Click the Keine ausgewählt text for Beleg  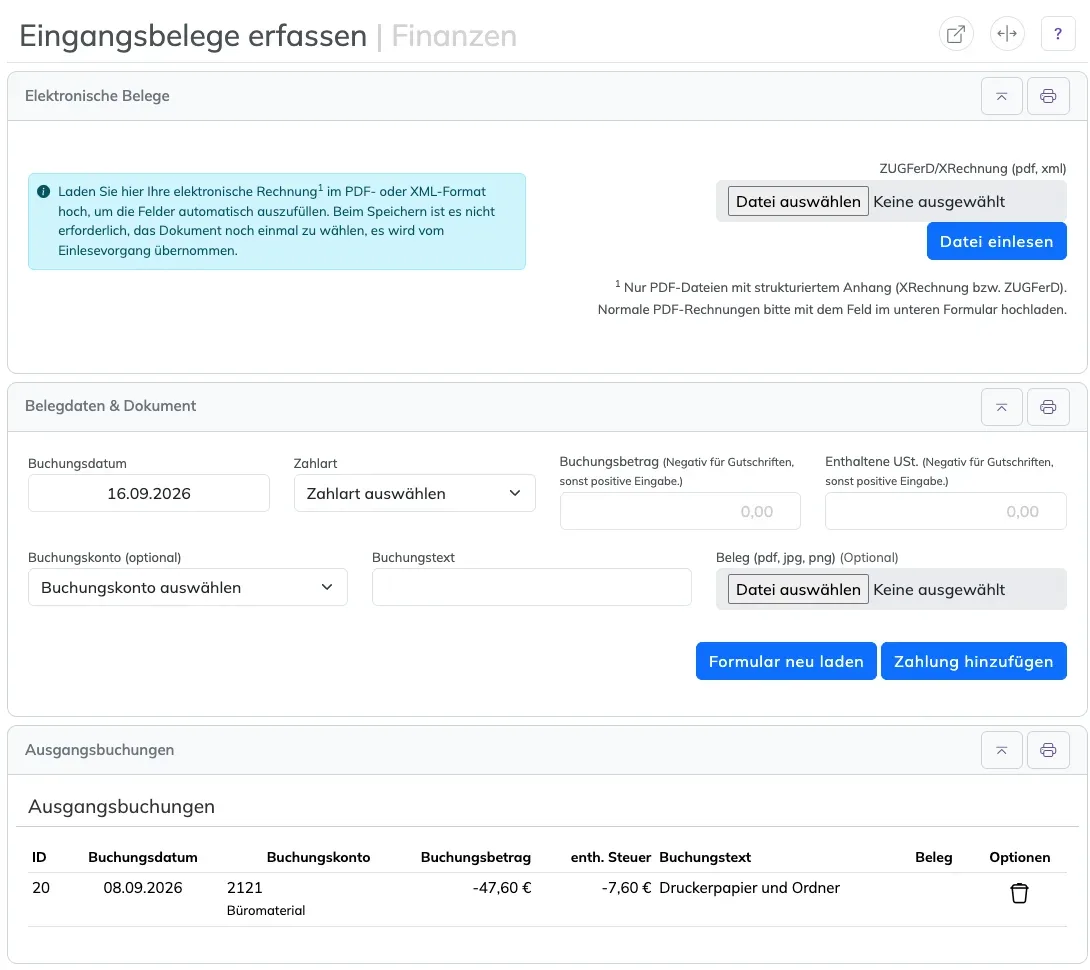point(938,590)
